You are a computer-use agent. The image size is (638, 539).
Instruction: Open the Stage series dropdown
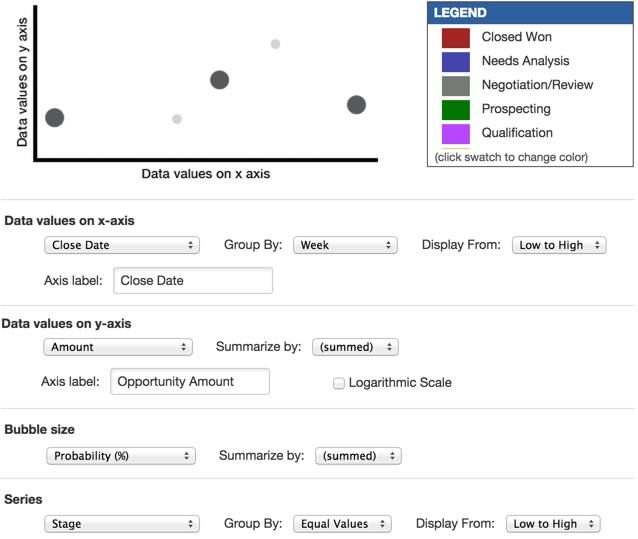[122, 524]
